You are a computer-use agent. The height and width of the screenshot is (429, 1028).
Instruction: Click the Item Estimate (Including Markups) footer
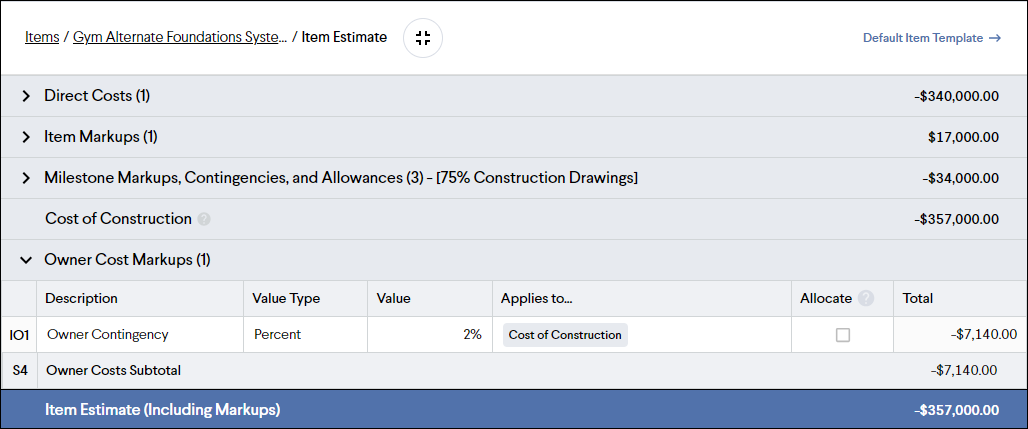click(514, 410)
